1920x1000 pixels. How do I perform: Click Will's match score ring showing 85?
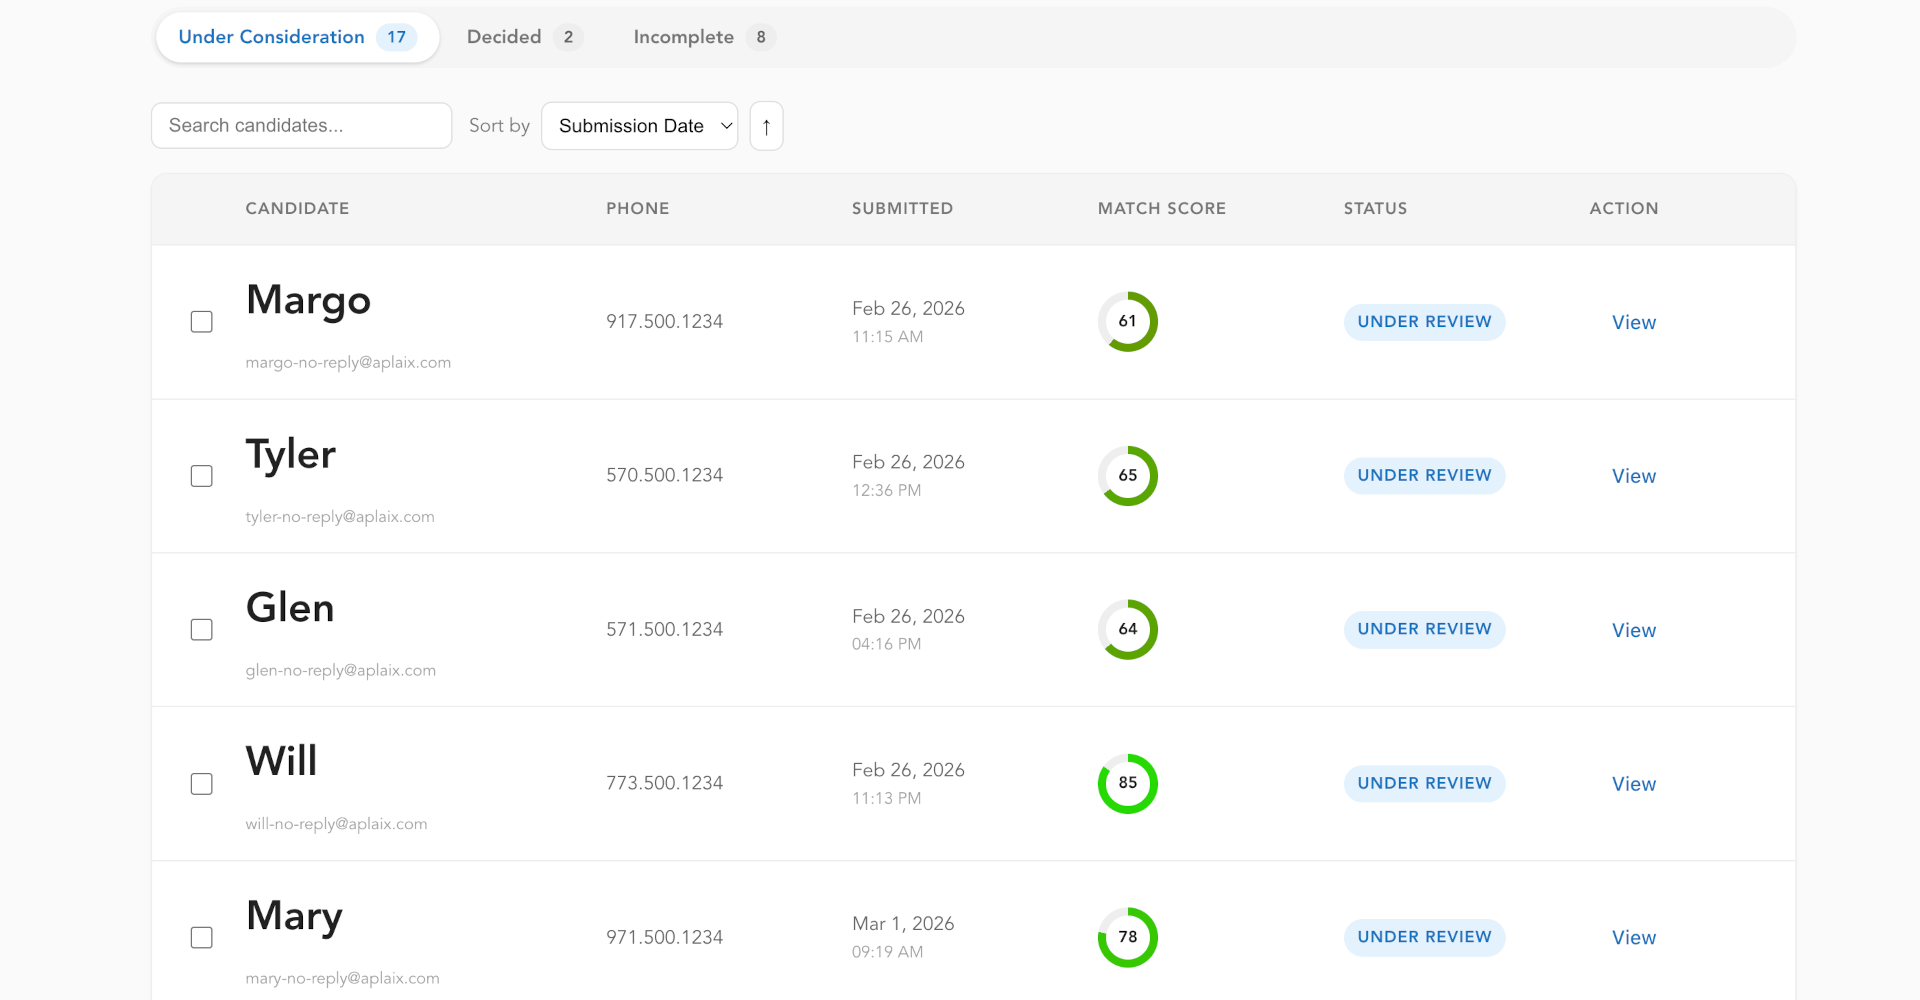point(1127,784)
